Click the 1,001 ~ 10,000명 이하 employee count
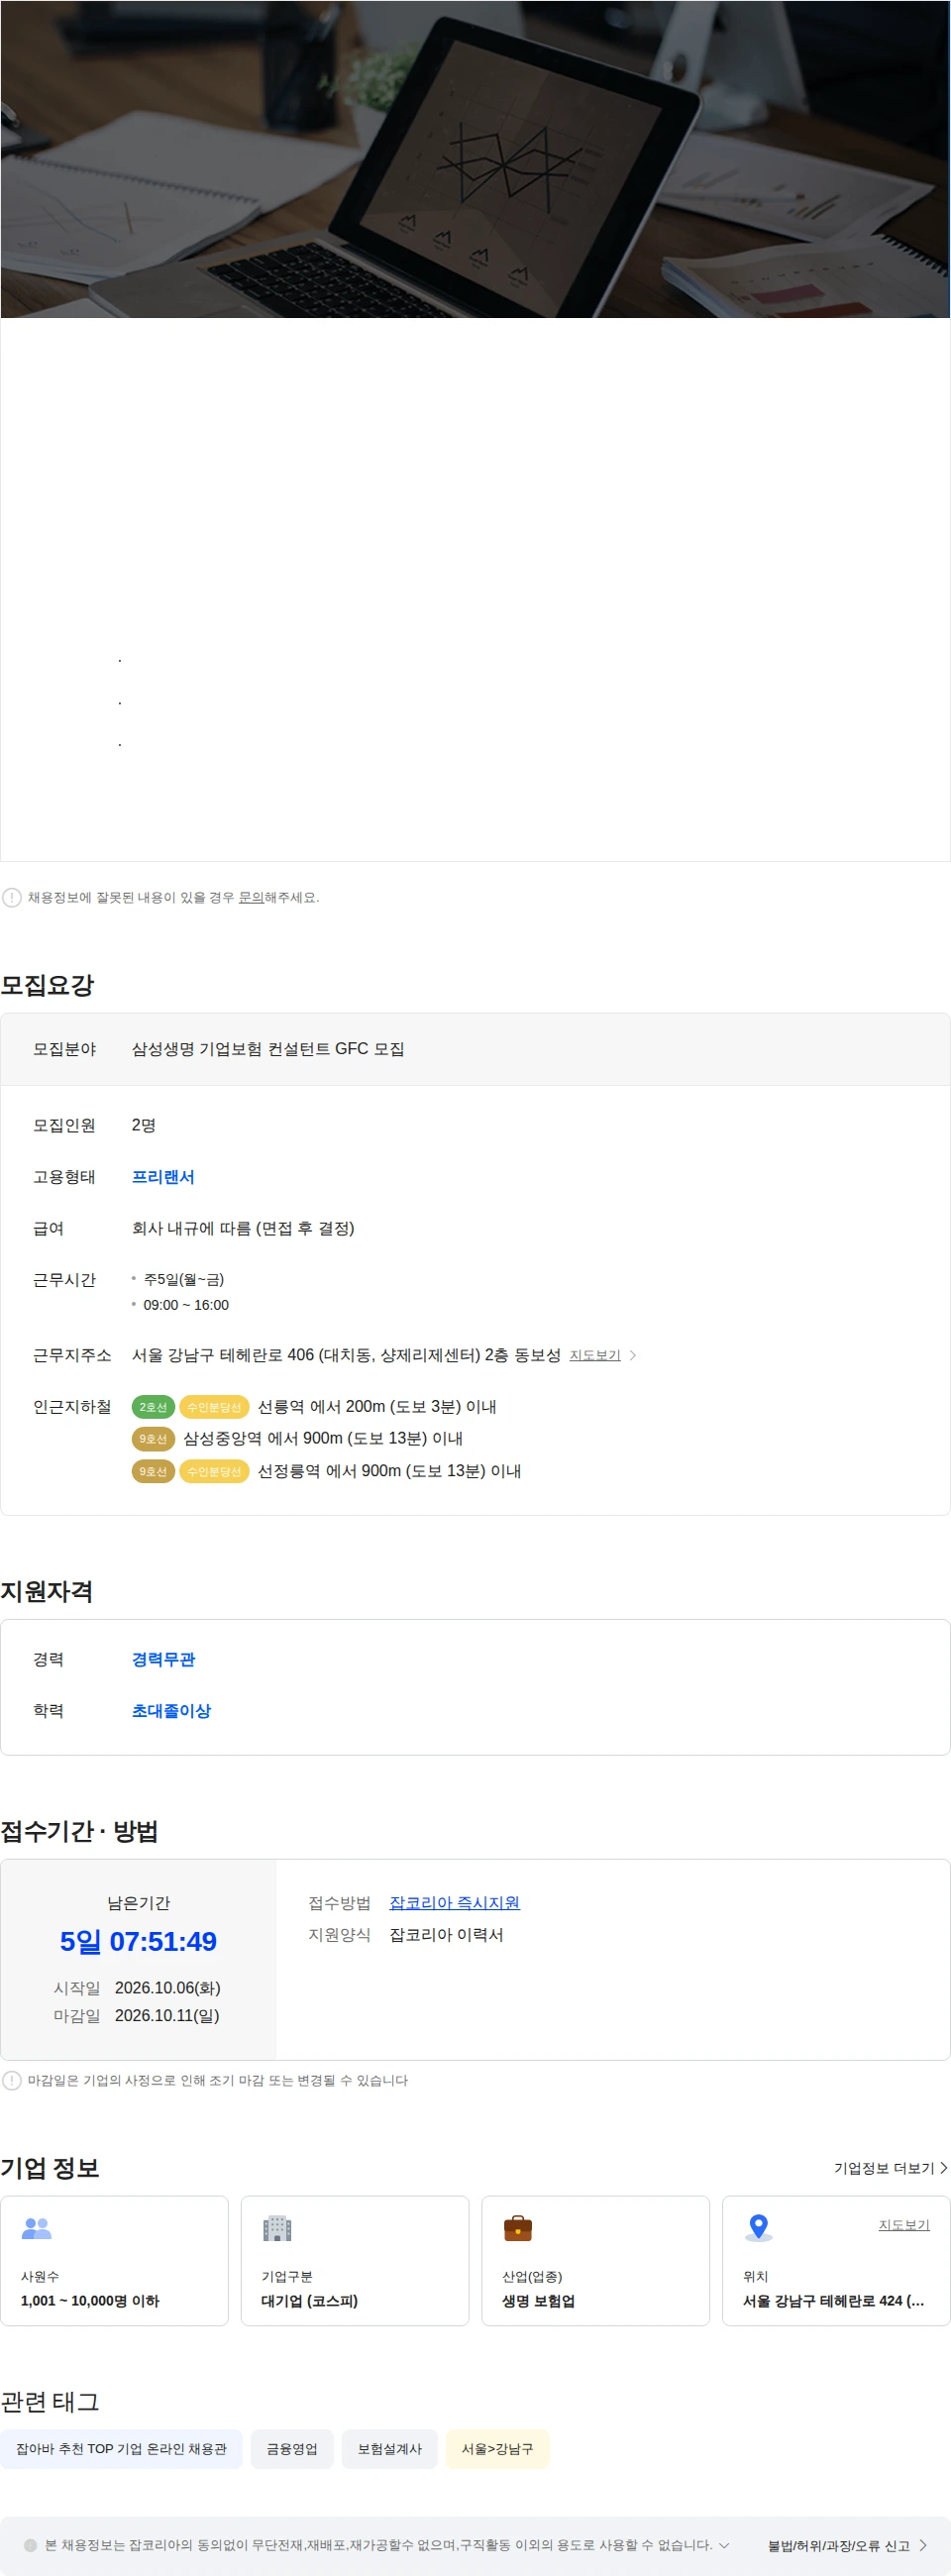The width and height of the screenshot is (951, 2576). (x=90, y=2301)
